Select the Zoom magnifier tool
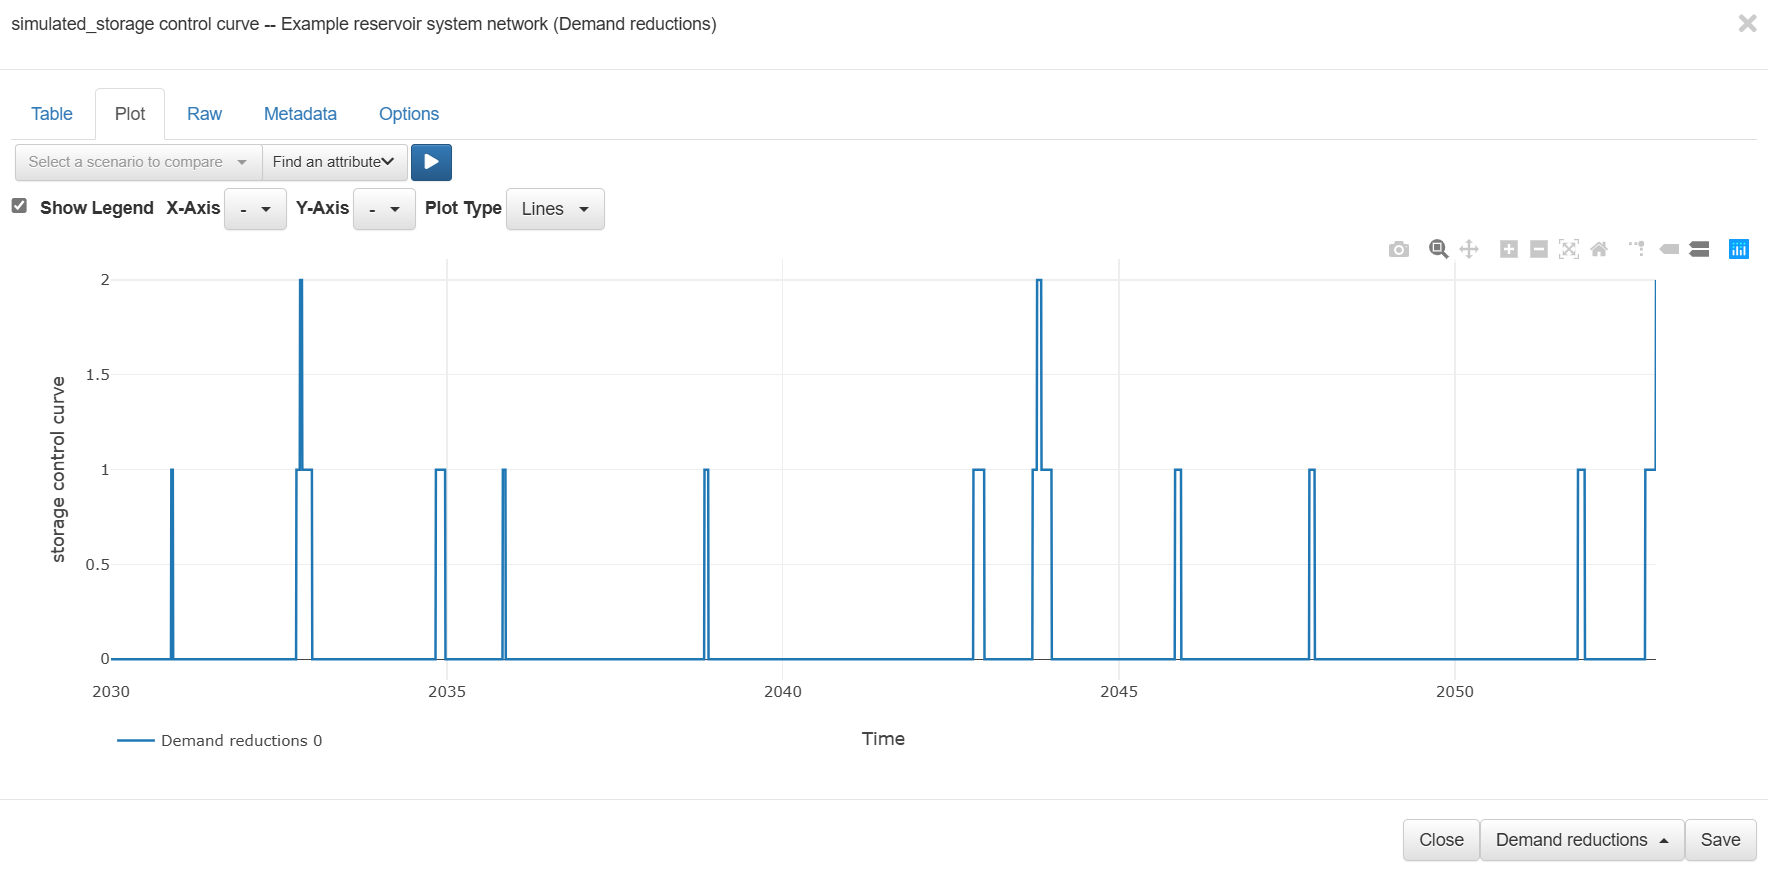 [x=1438, y=249]
